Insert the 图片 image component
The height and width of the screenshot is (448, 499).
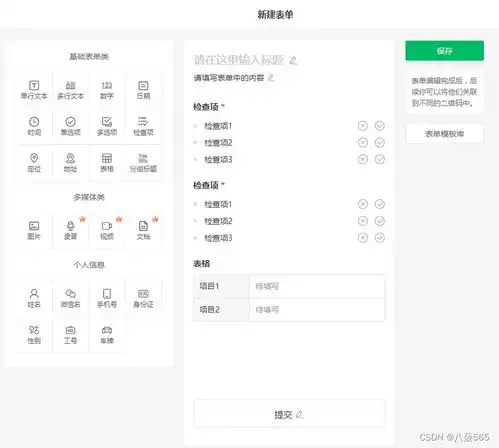coord(34,231)
